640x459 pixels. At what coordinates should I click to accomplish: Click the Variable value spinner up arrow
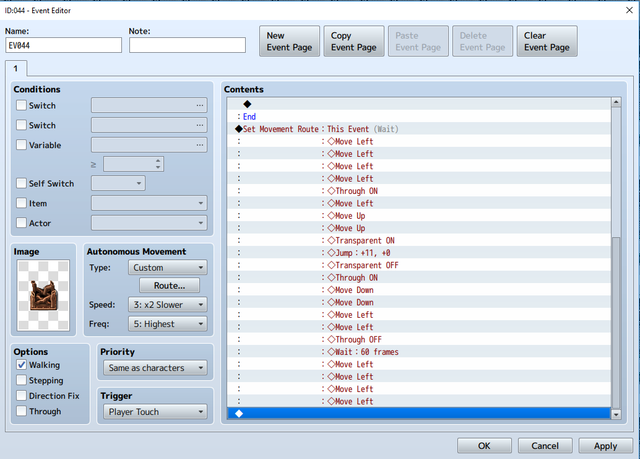tap(158, 161)
